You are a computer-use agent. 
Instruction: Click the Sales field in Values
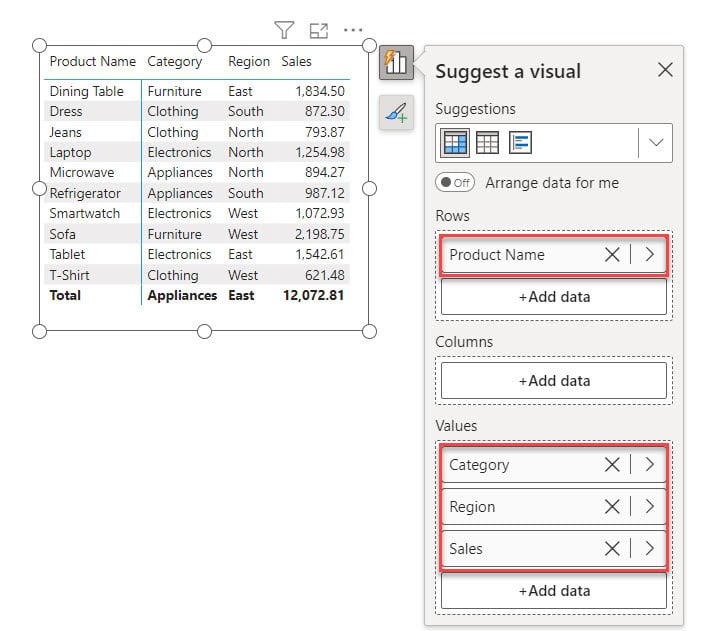pos(554,548)
